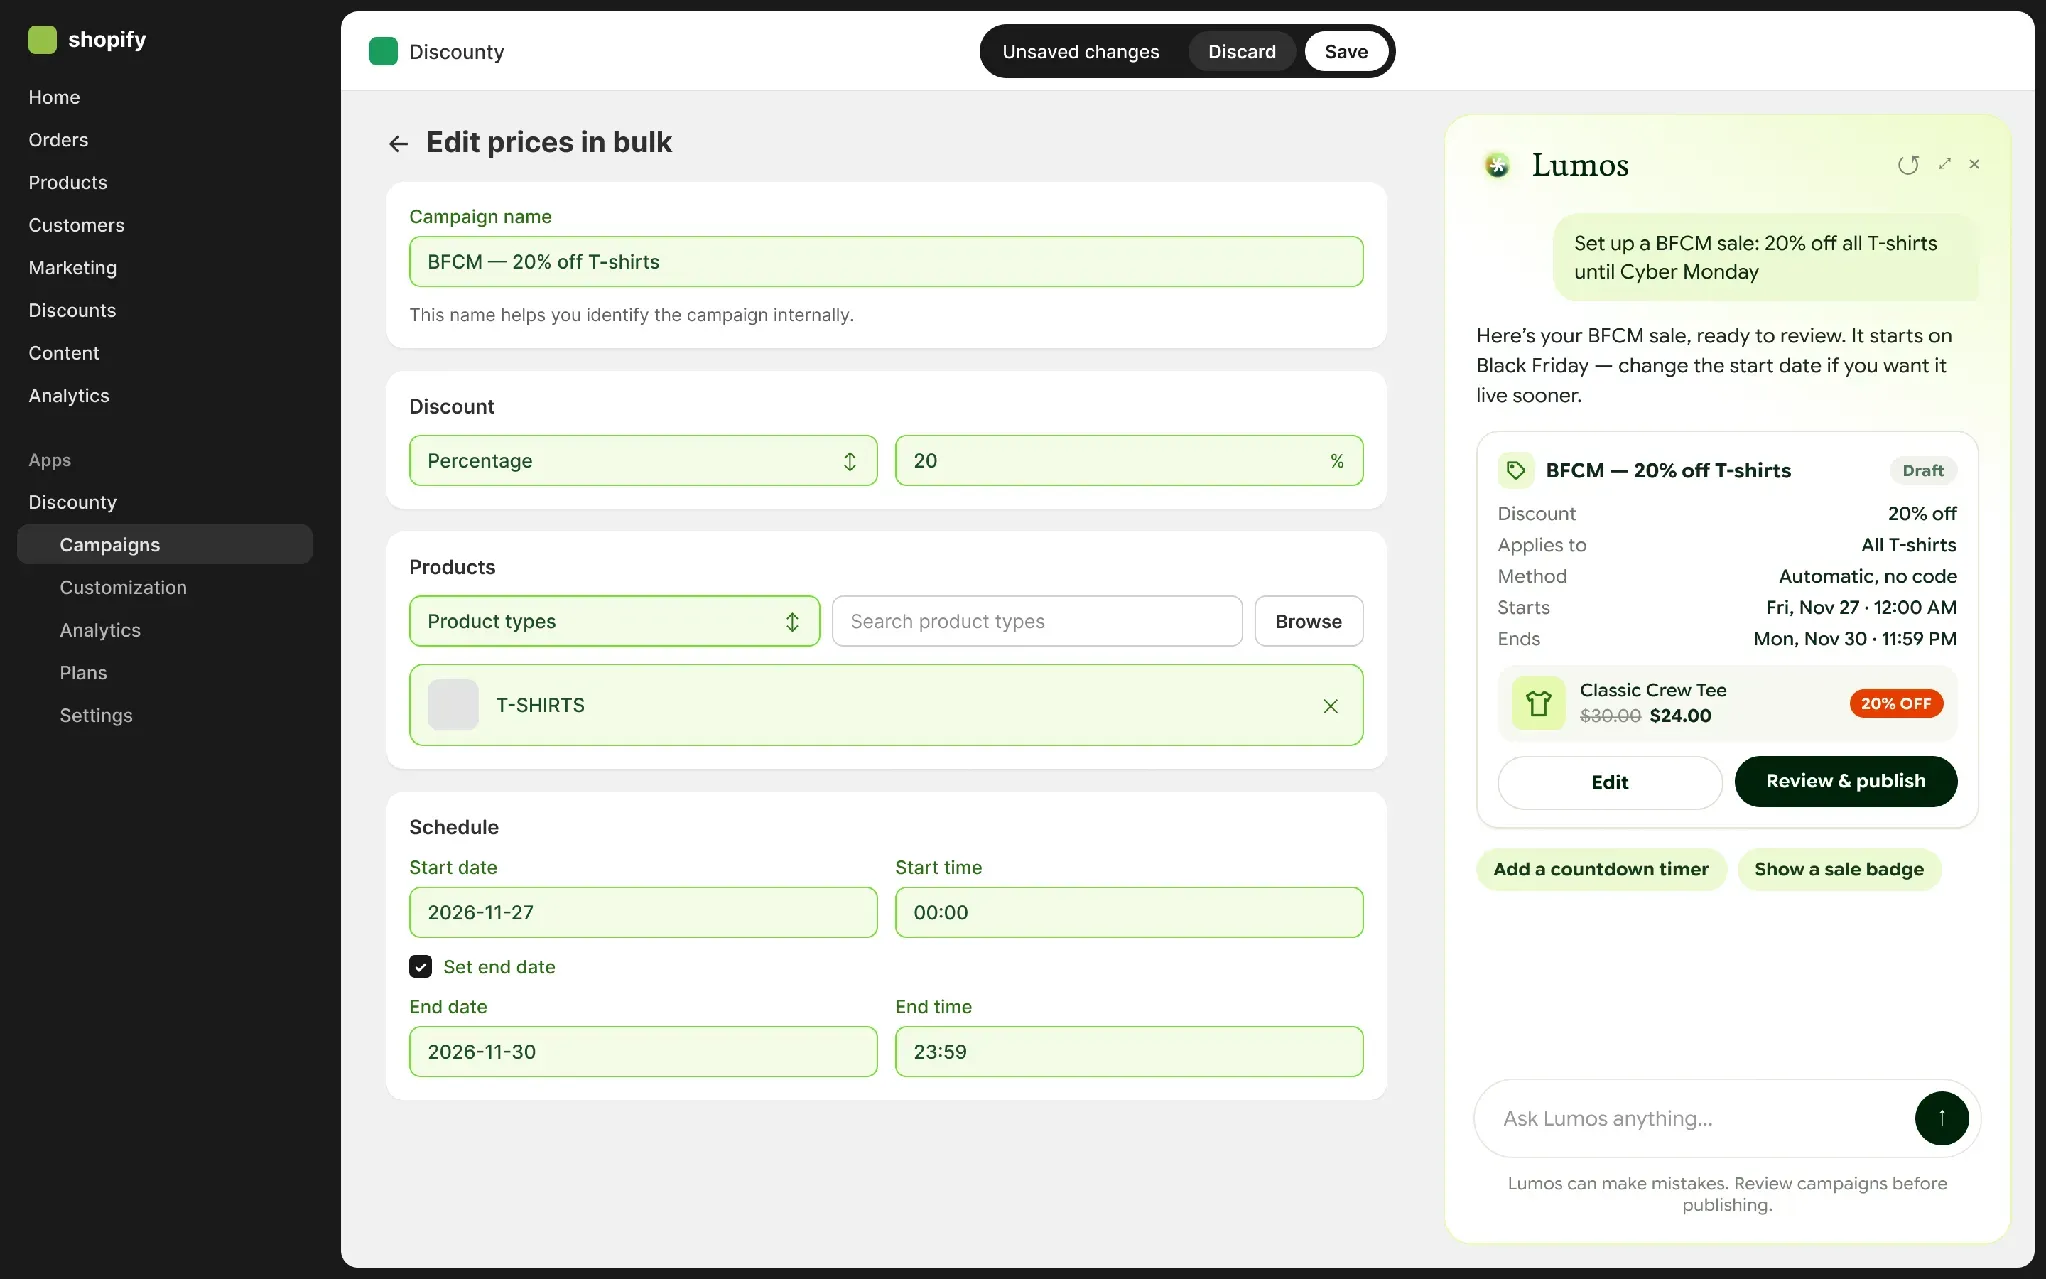Click the 'Edit prices in bulk' heading
The height and width of the screenshot is (1279, 2046).
tap(549, 142)
